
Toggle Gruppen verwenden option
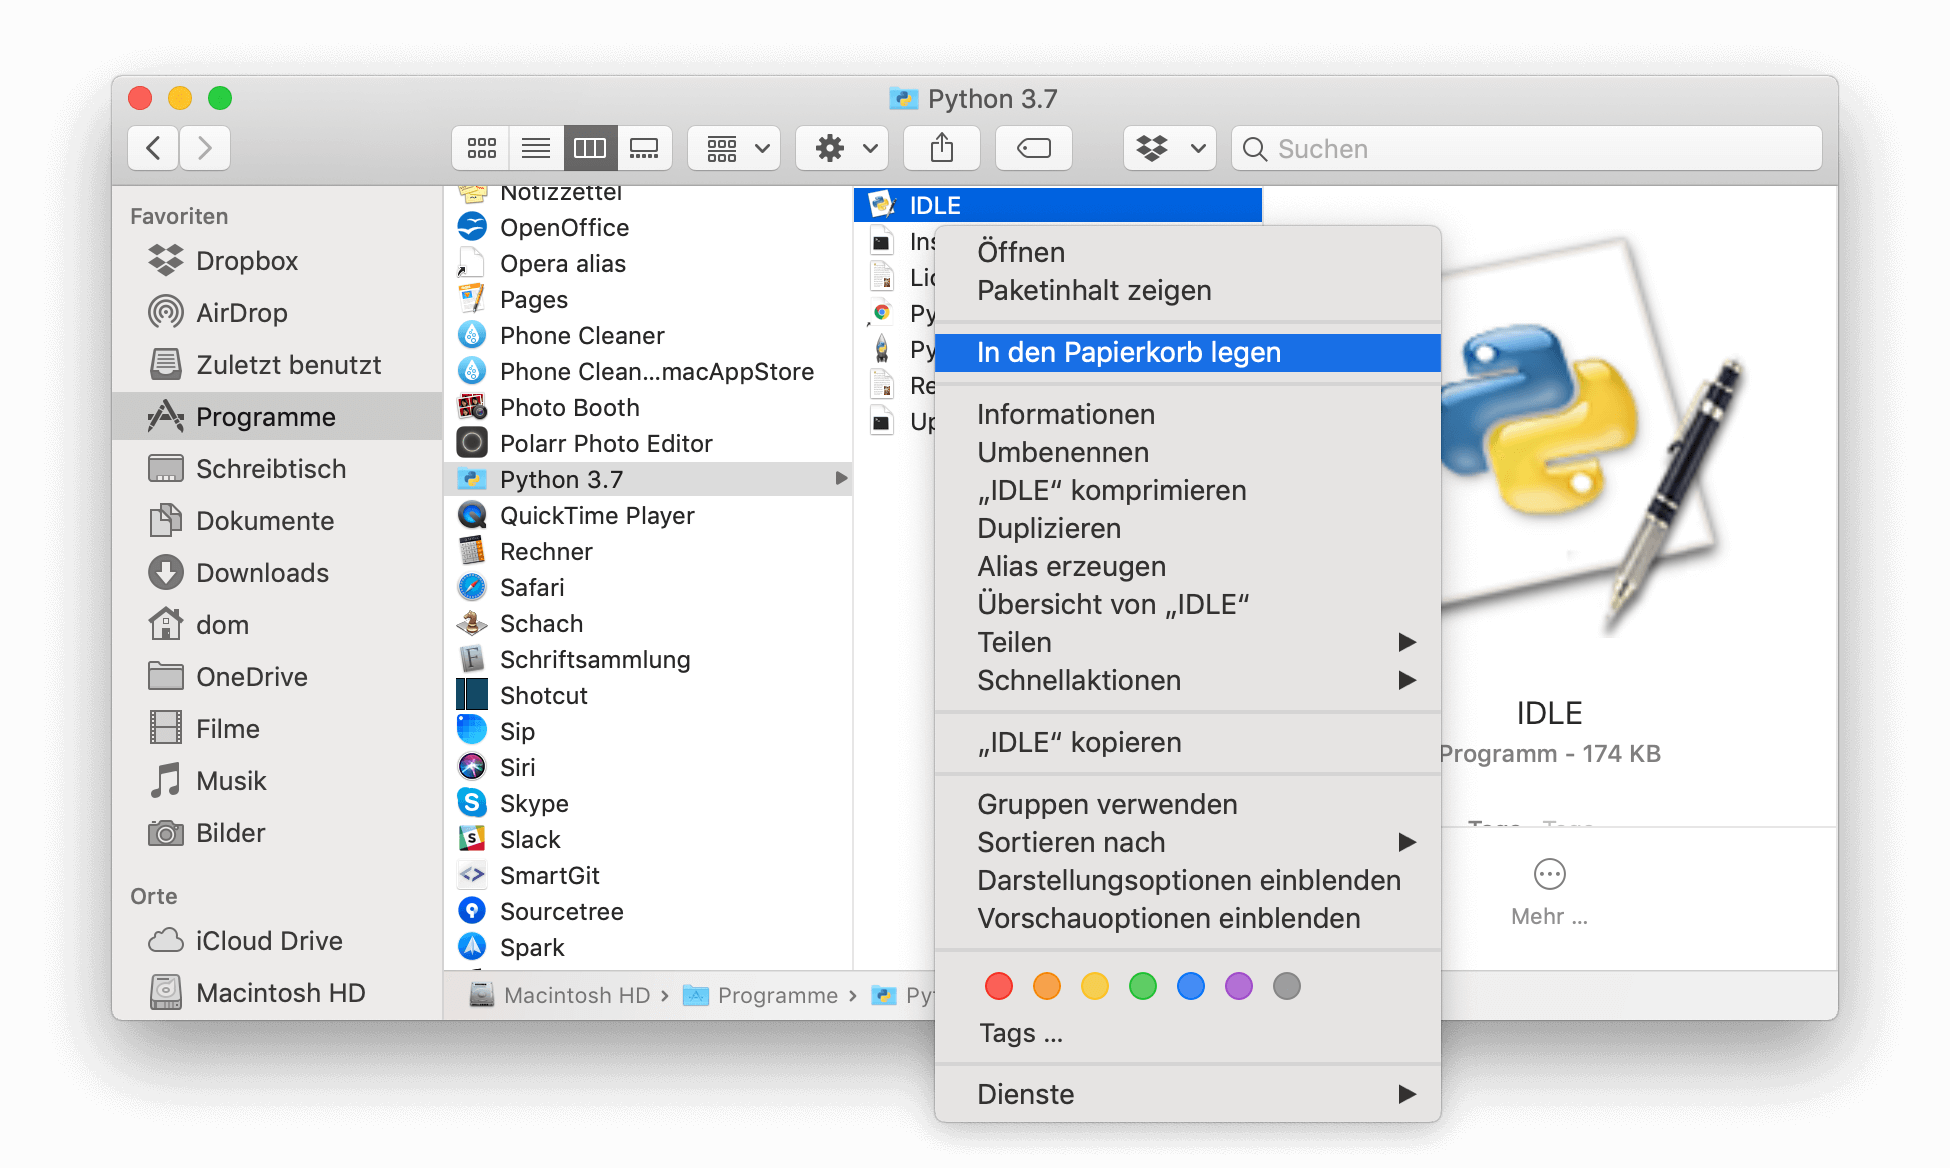point(1107,804)
